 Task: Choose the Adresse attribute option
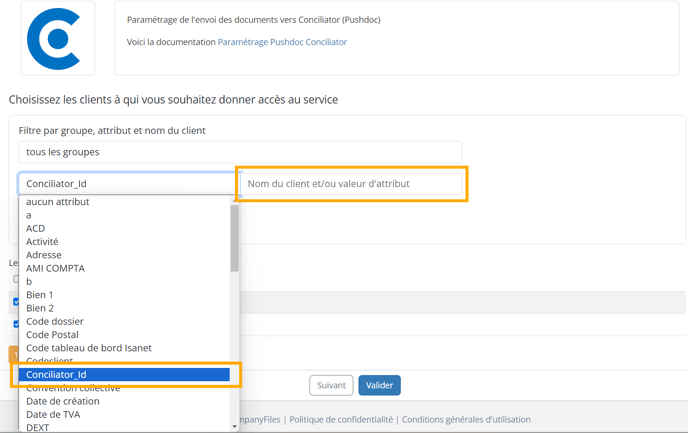(x=124, y=255)
